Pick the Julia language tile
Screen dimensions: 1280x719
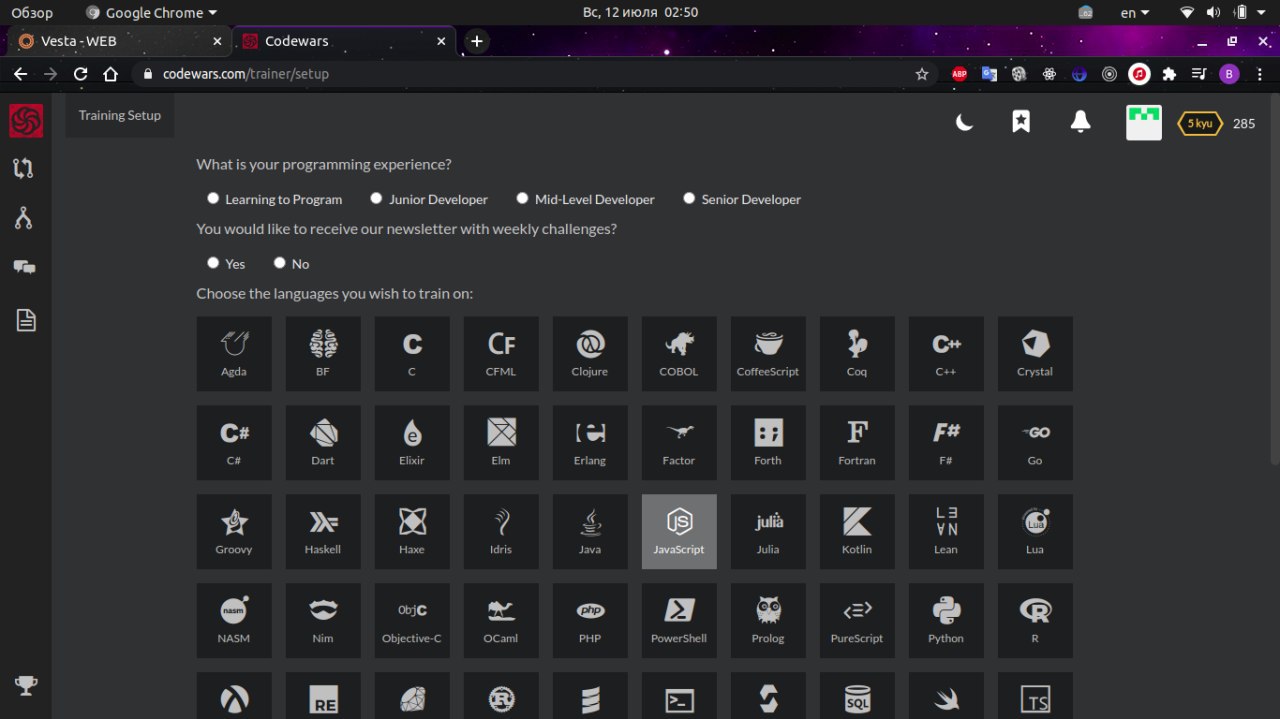click(768, 532)
